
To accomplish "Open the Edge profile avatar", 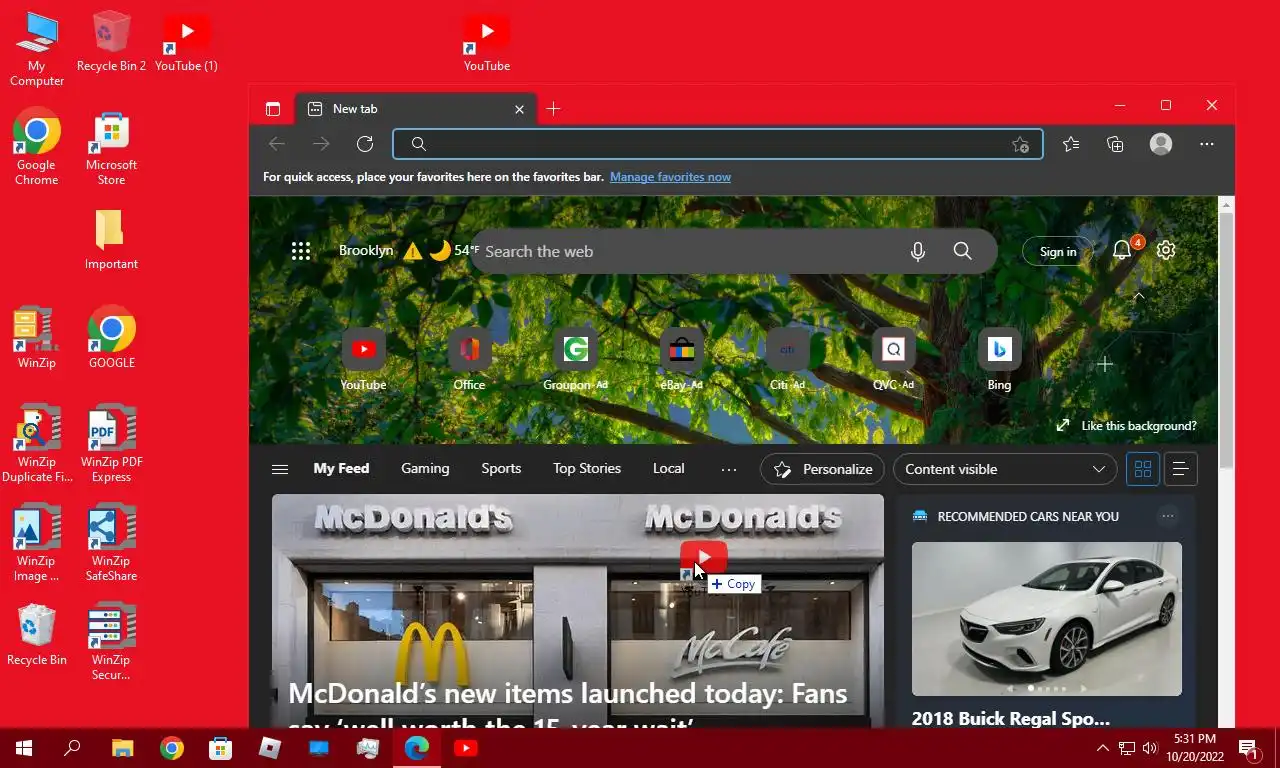I will 1161,144.
